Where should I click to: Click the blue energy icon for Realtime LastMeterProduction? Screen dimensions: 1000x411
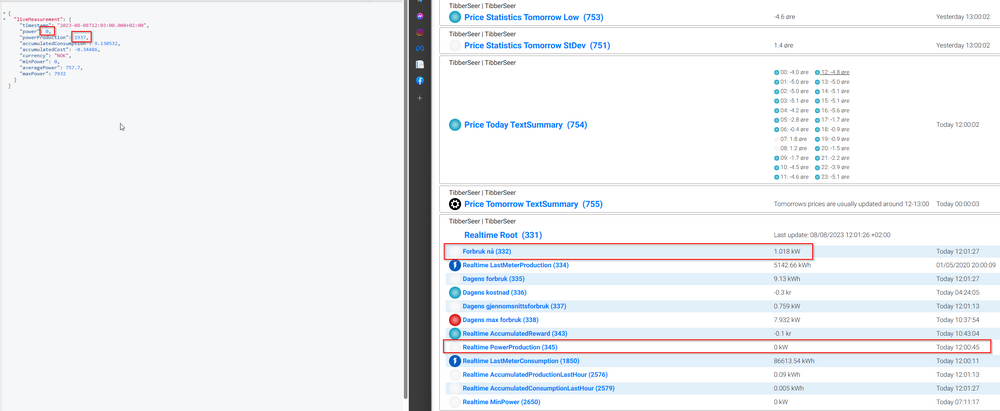click(x=455, y=265)
